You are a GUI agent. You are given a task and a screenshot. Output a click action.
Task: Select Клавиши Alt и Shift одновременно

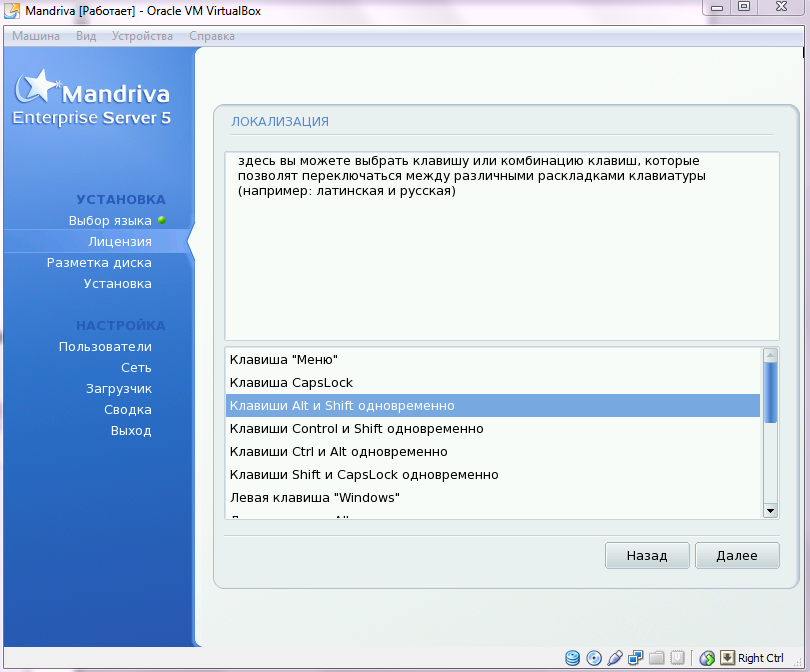493,405
